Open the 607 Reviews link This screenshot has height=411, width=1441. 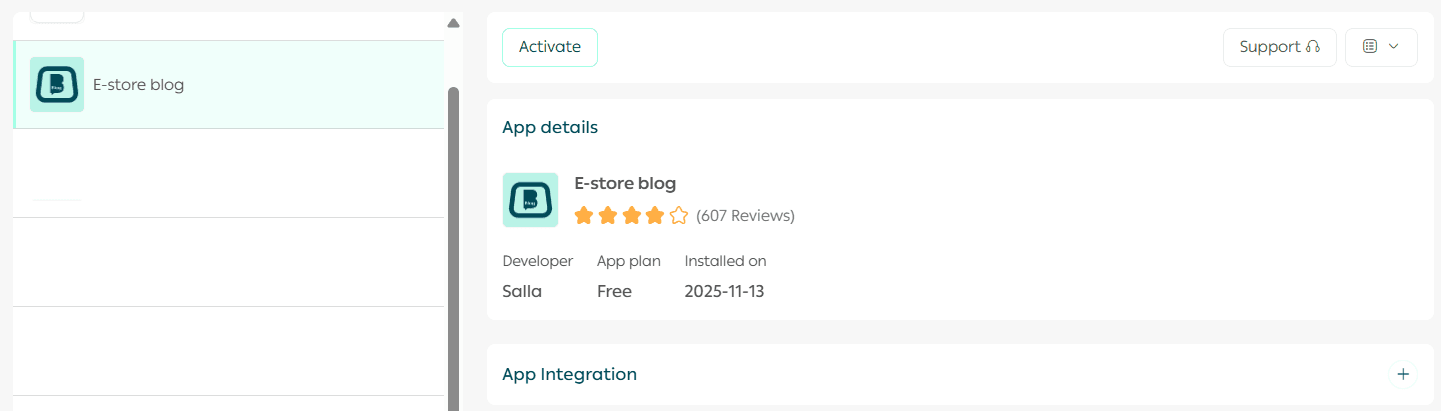point(745,215)
